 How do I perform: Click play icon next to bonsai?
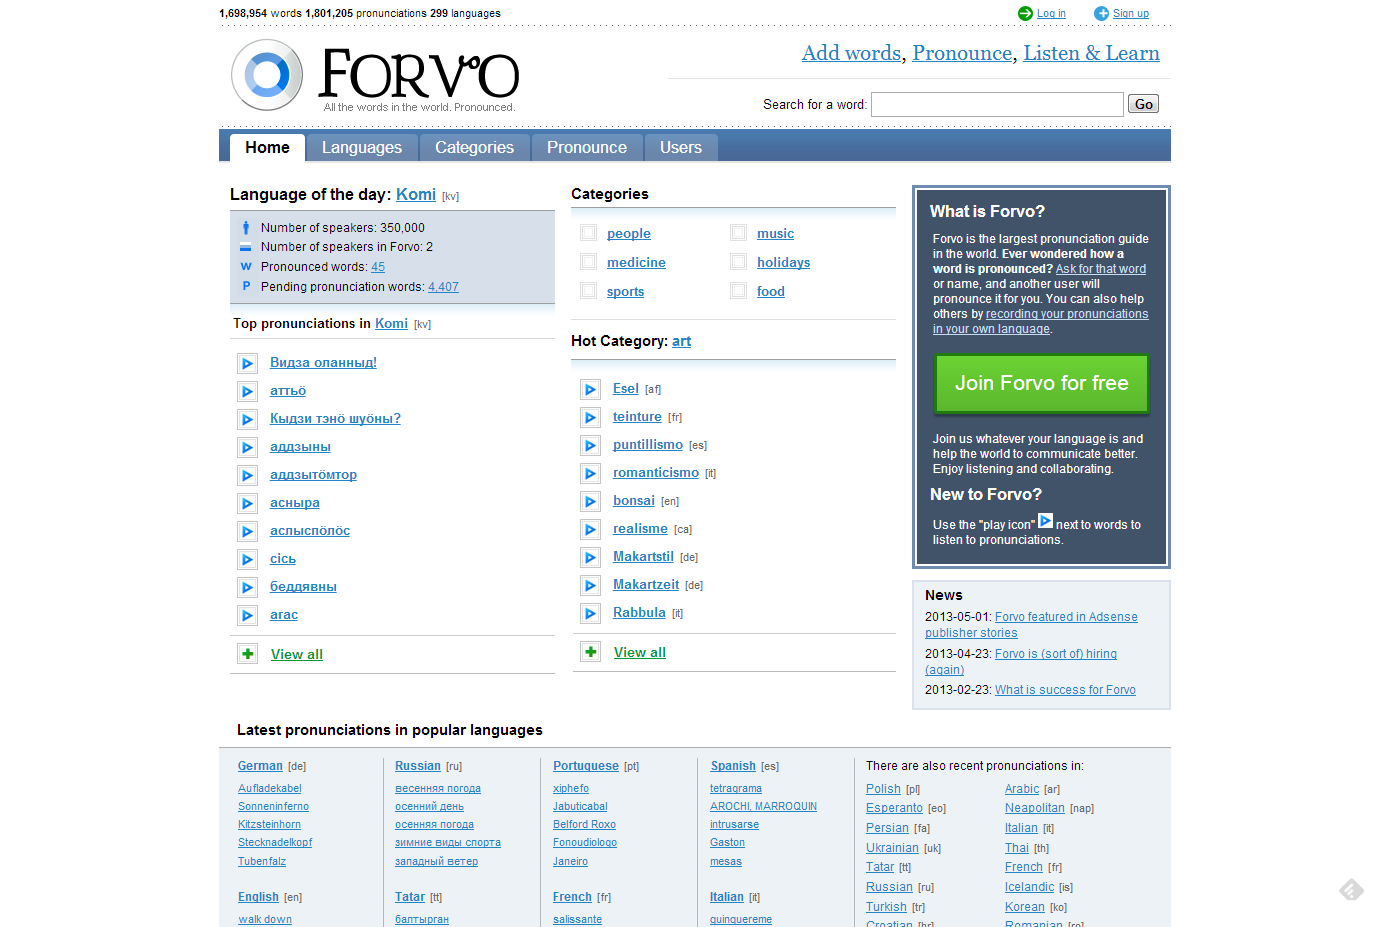coord(590,501)
